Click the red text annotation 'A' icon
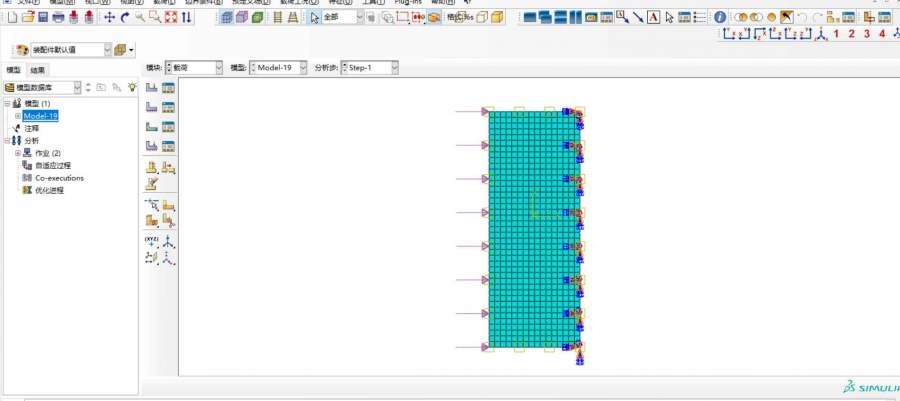900x401 pixels. pos(652,18)
